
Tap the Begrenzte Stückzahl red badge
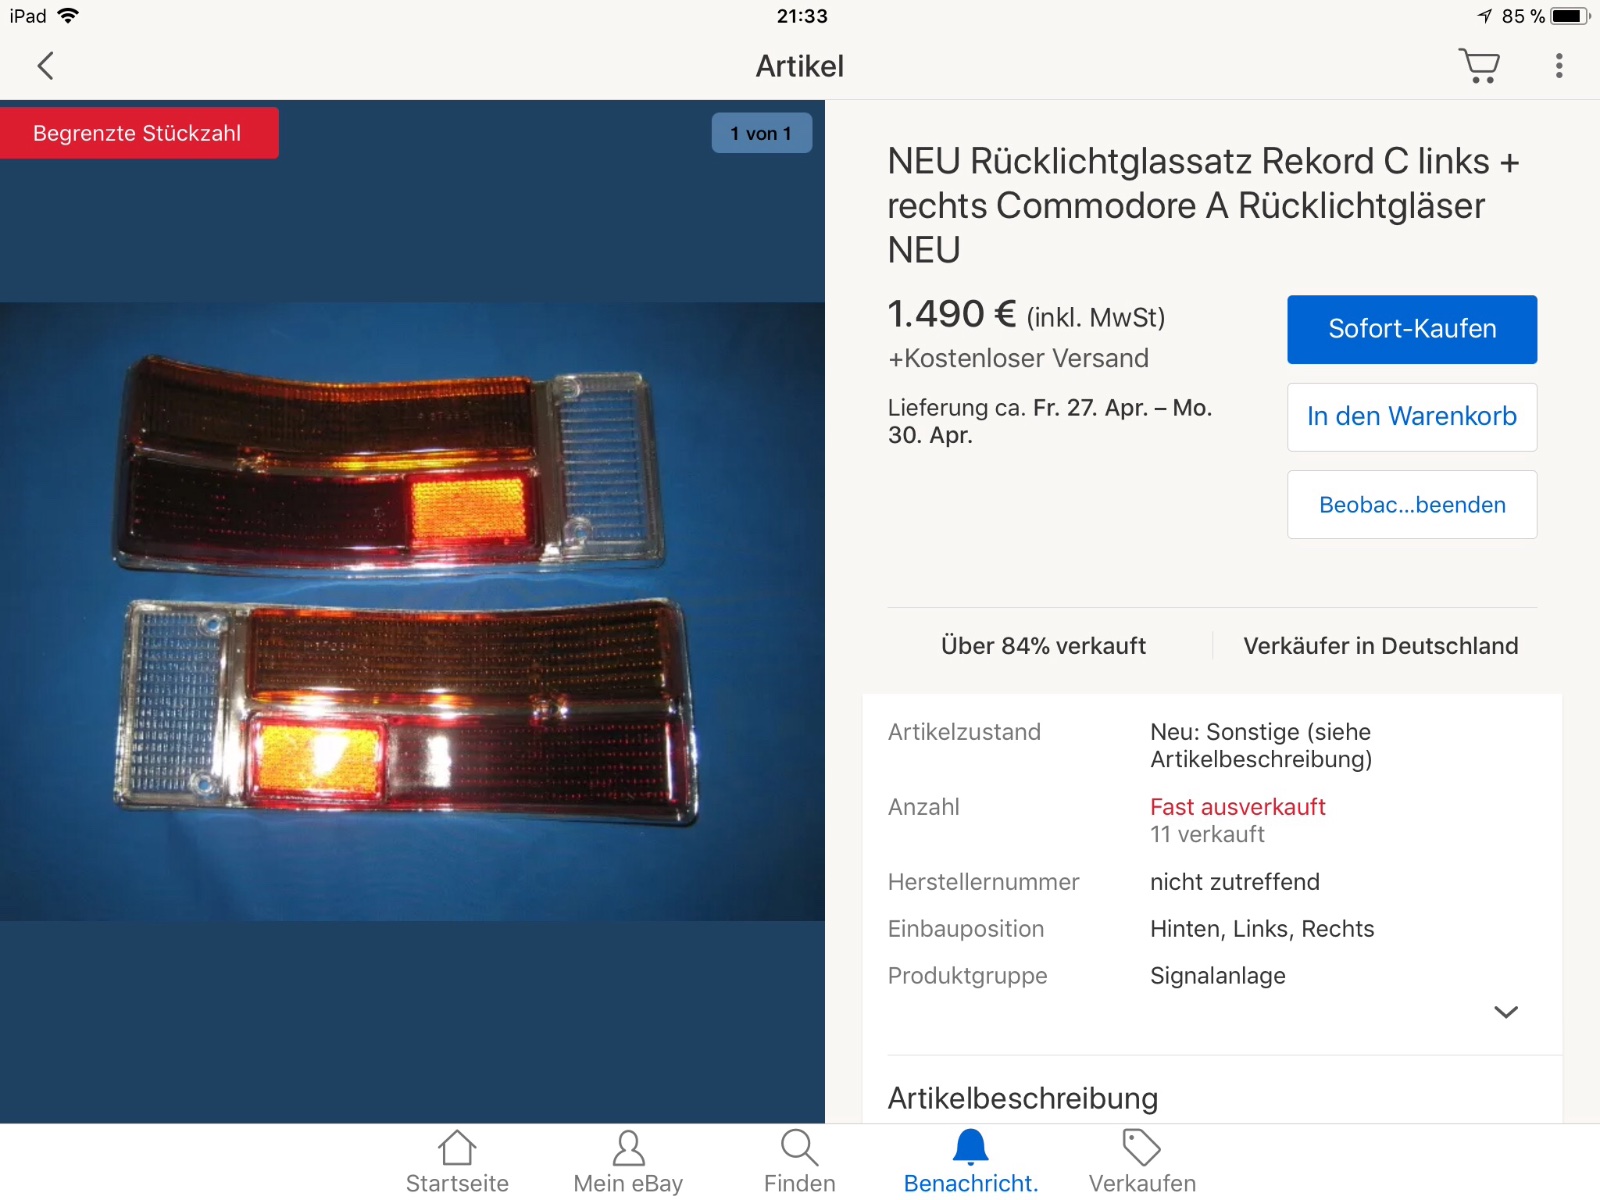click(138, 133)
